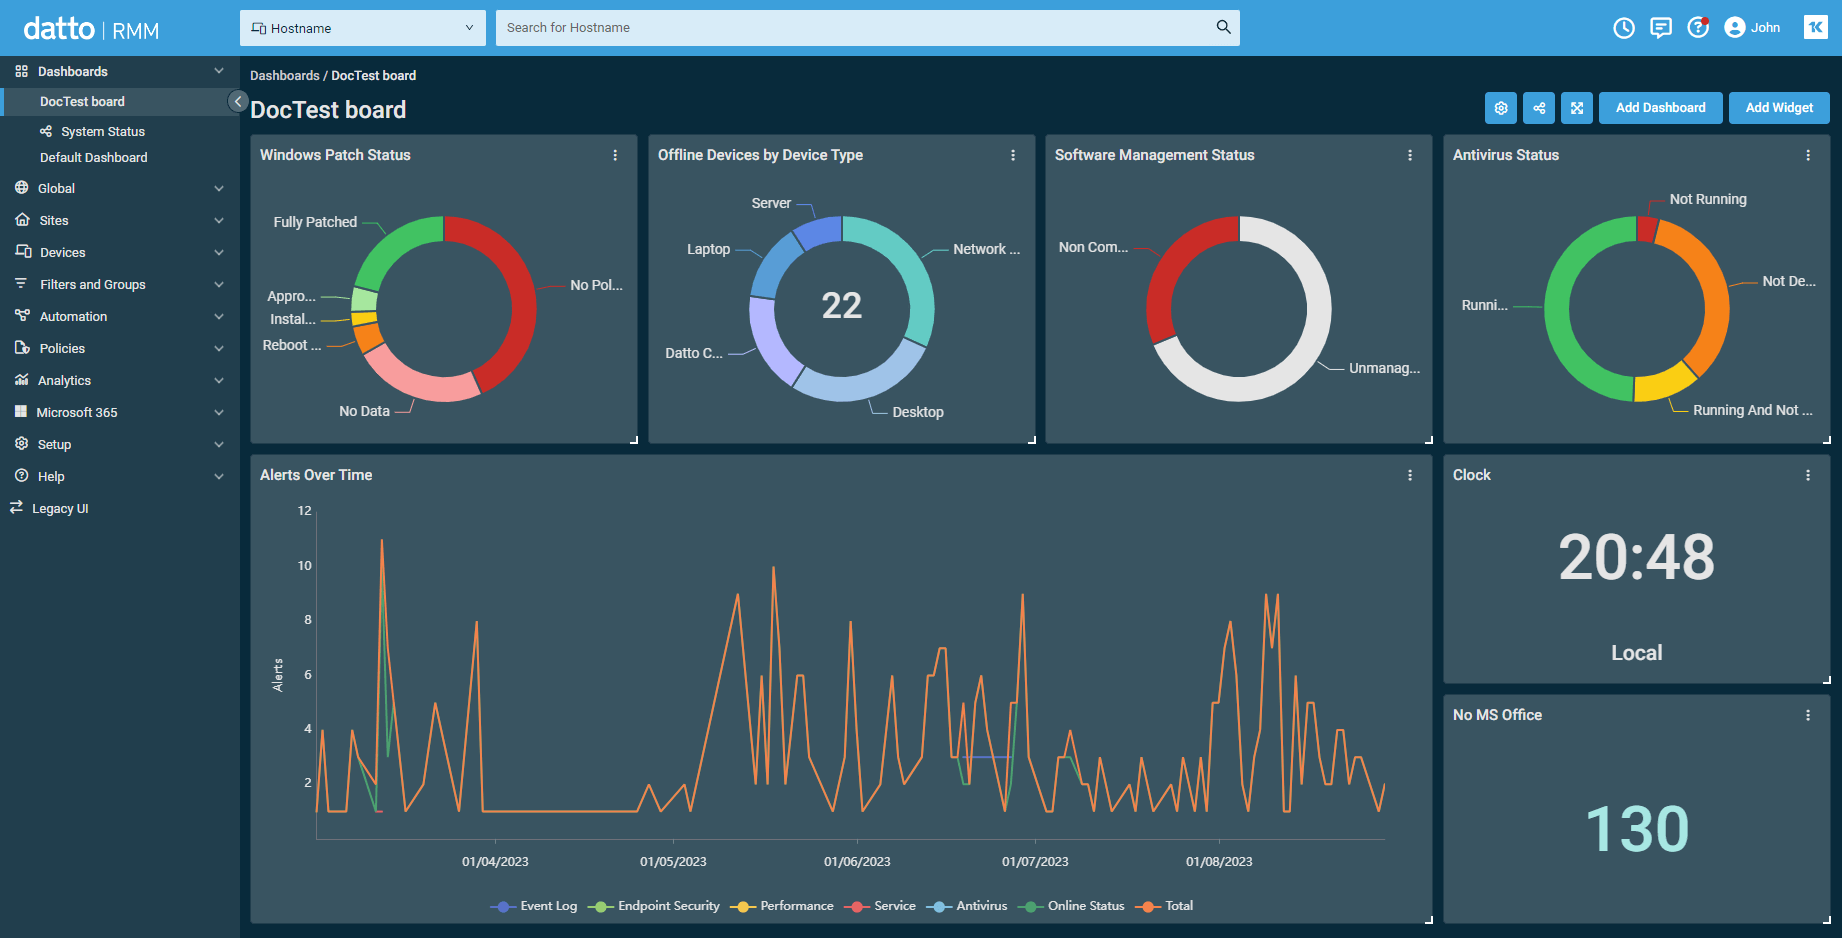The image size is (1842, 938).
Task: Open Windows Patch Status widget menu
Action: [x=614, y=155]
